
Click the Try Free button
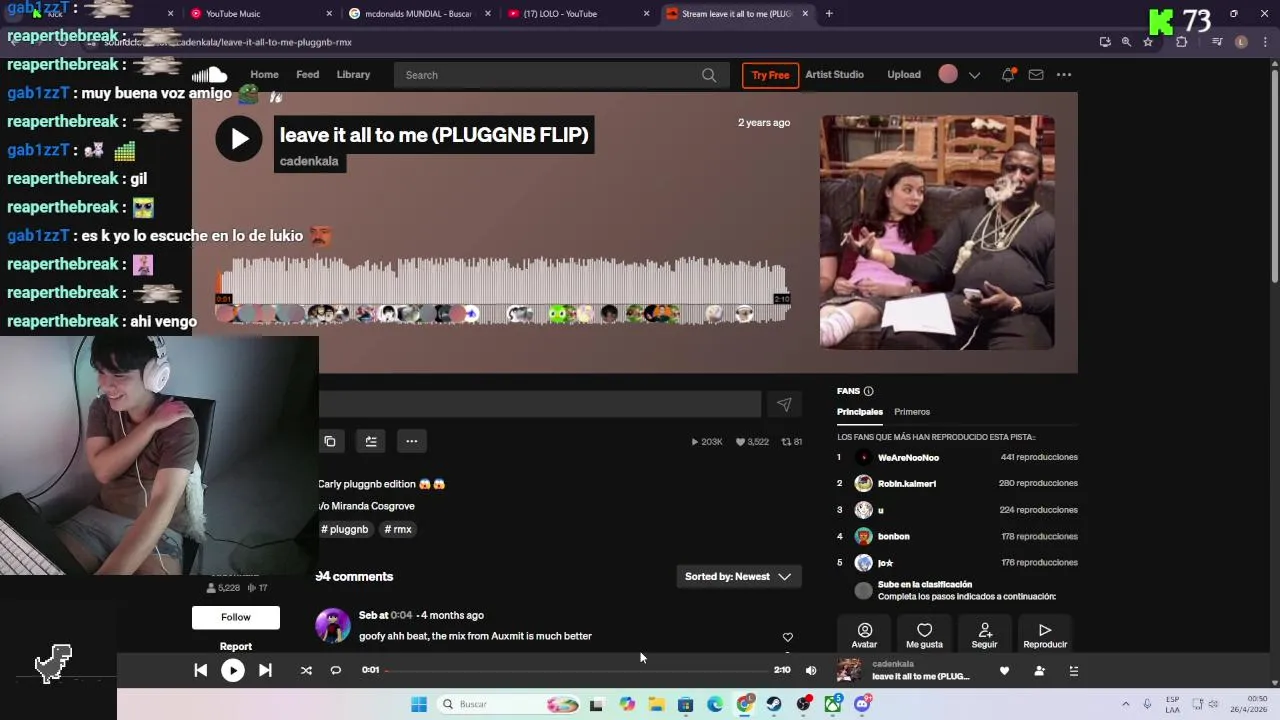pos(770,75)
